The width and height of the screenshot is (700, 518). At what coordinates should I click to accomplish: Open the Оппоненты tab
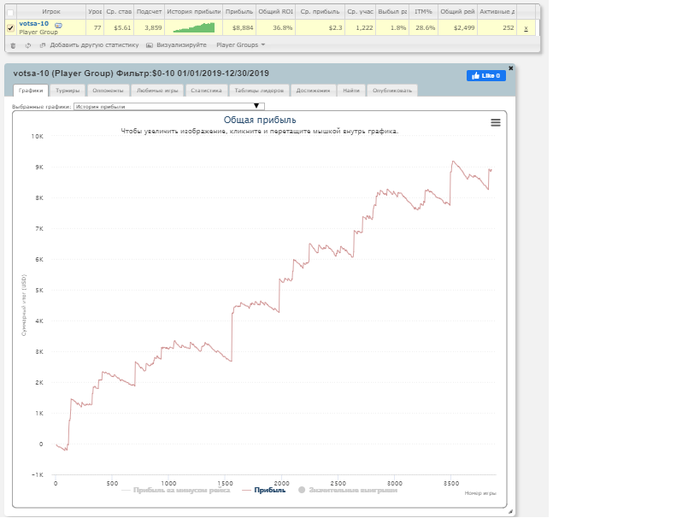point(108,90)
